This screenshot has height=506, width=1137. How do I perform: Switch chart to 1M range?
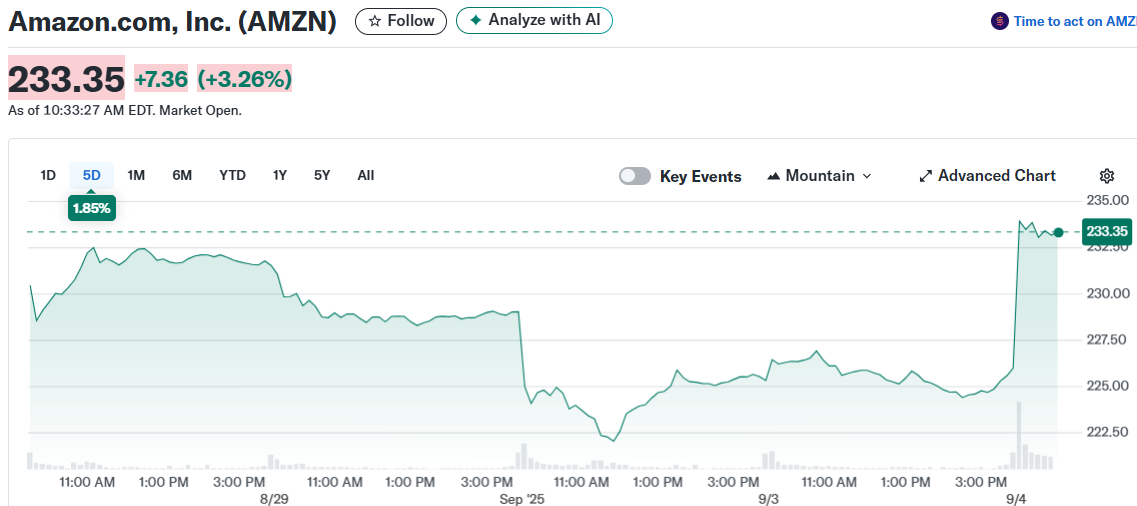(x=136, y=175)
